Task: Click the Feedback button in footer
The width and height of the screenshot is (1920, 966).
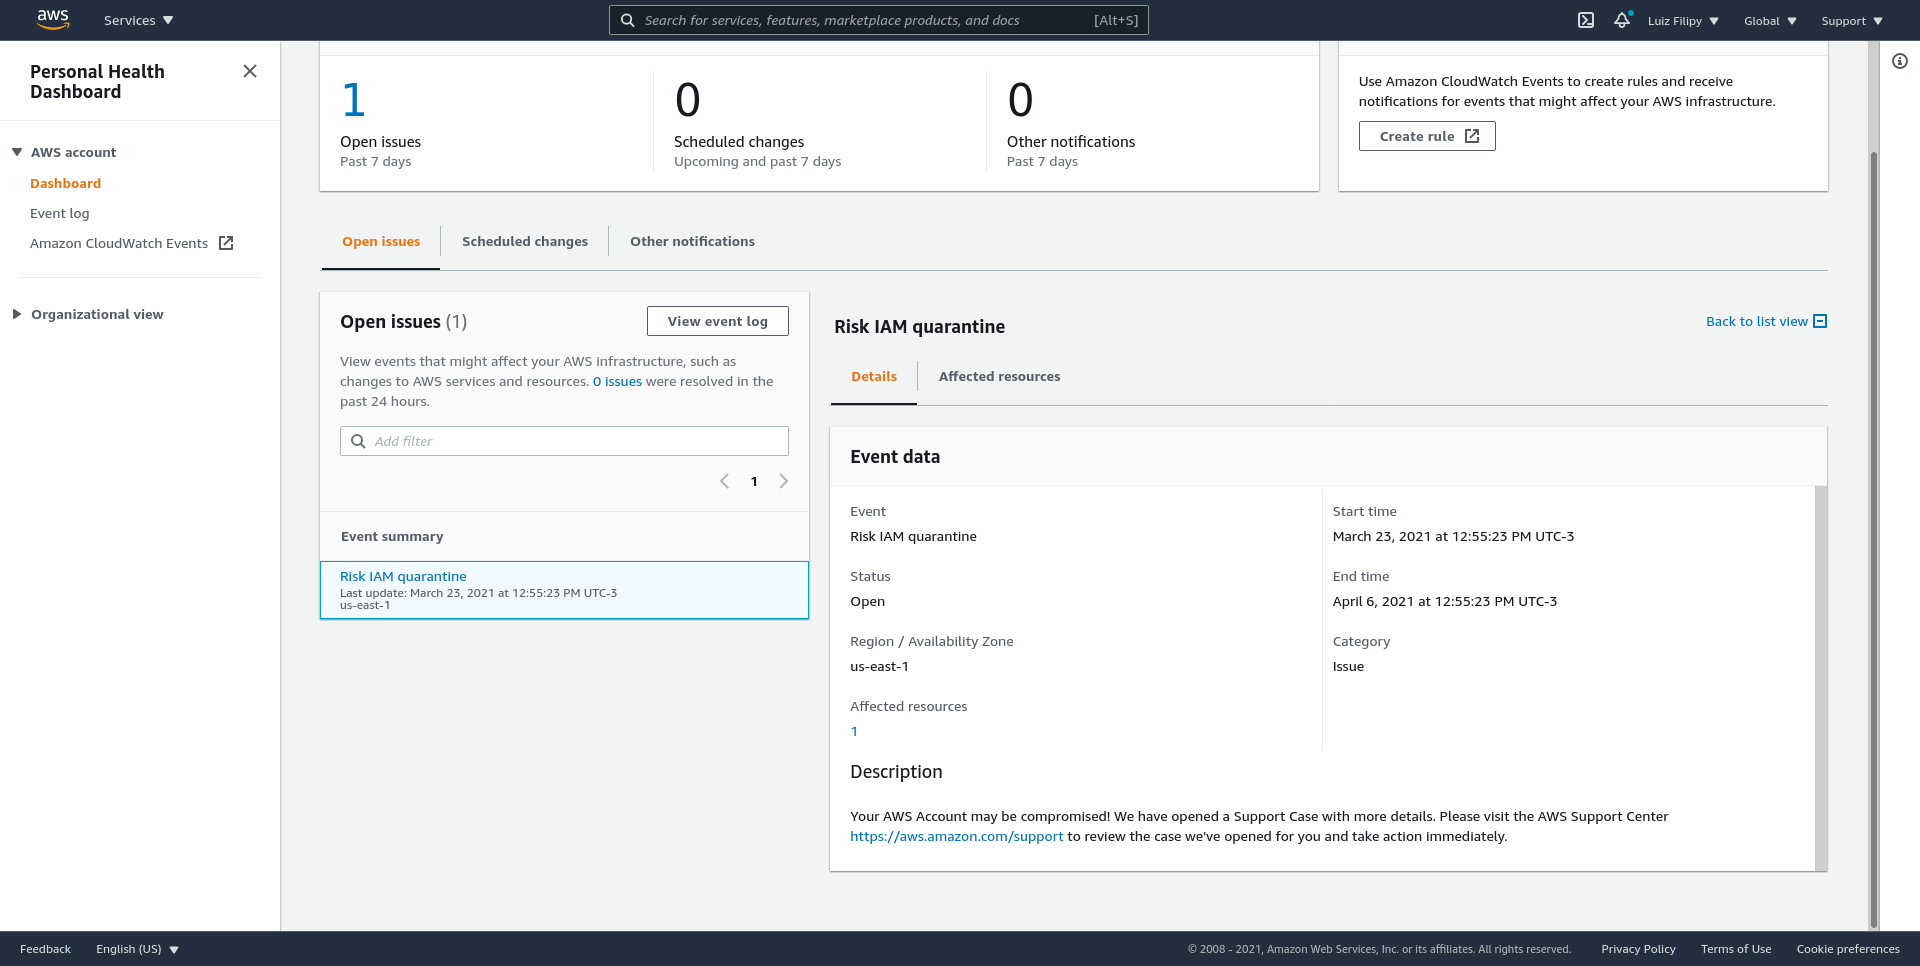Action: coord(45,949)
